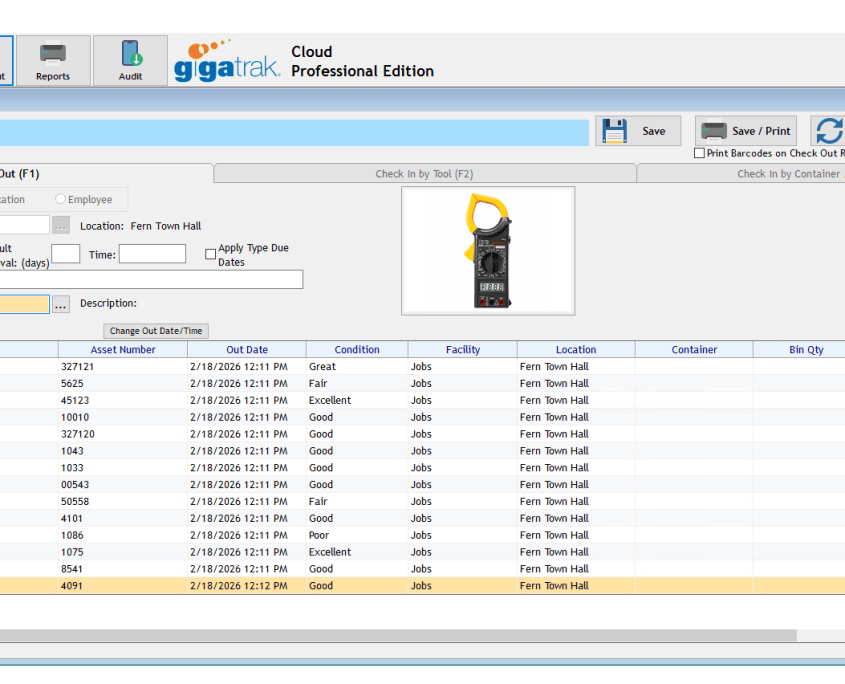The image size is (845, 684).
Task: Click the Save button label
Action: (x=654, y=131)
